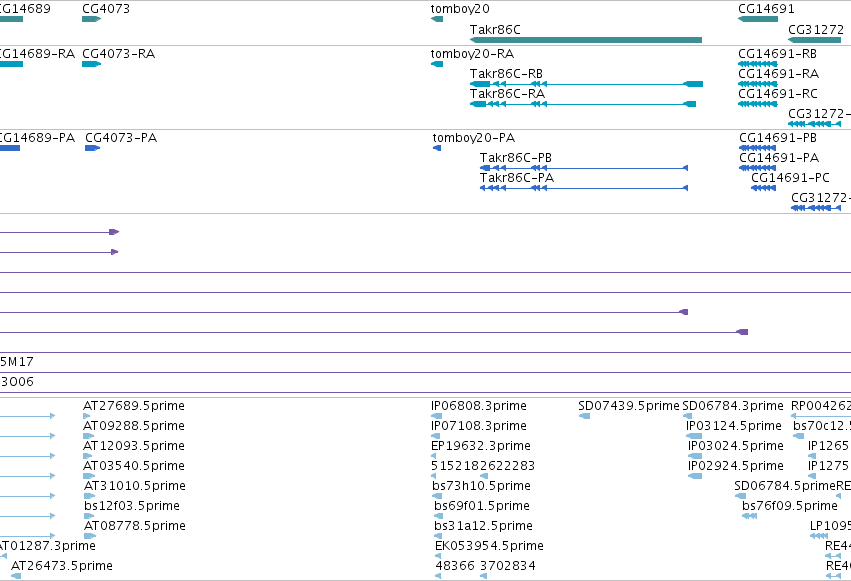Select the tomboy20-RA transcript label
The width and height of the screenshot is (851, 581).
[472, 54]
